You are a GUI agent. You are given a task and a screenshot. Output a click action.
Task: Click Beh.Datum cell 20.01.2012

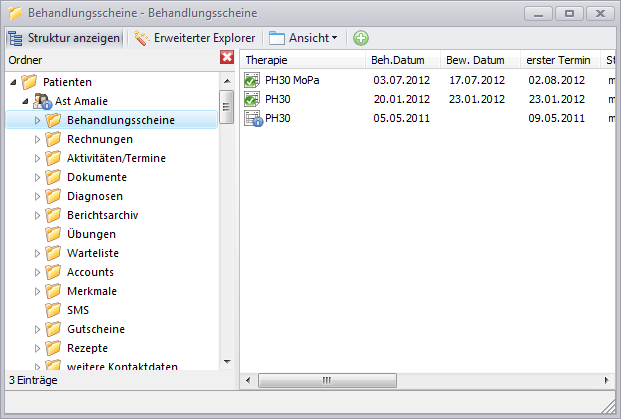[402, 99]
